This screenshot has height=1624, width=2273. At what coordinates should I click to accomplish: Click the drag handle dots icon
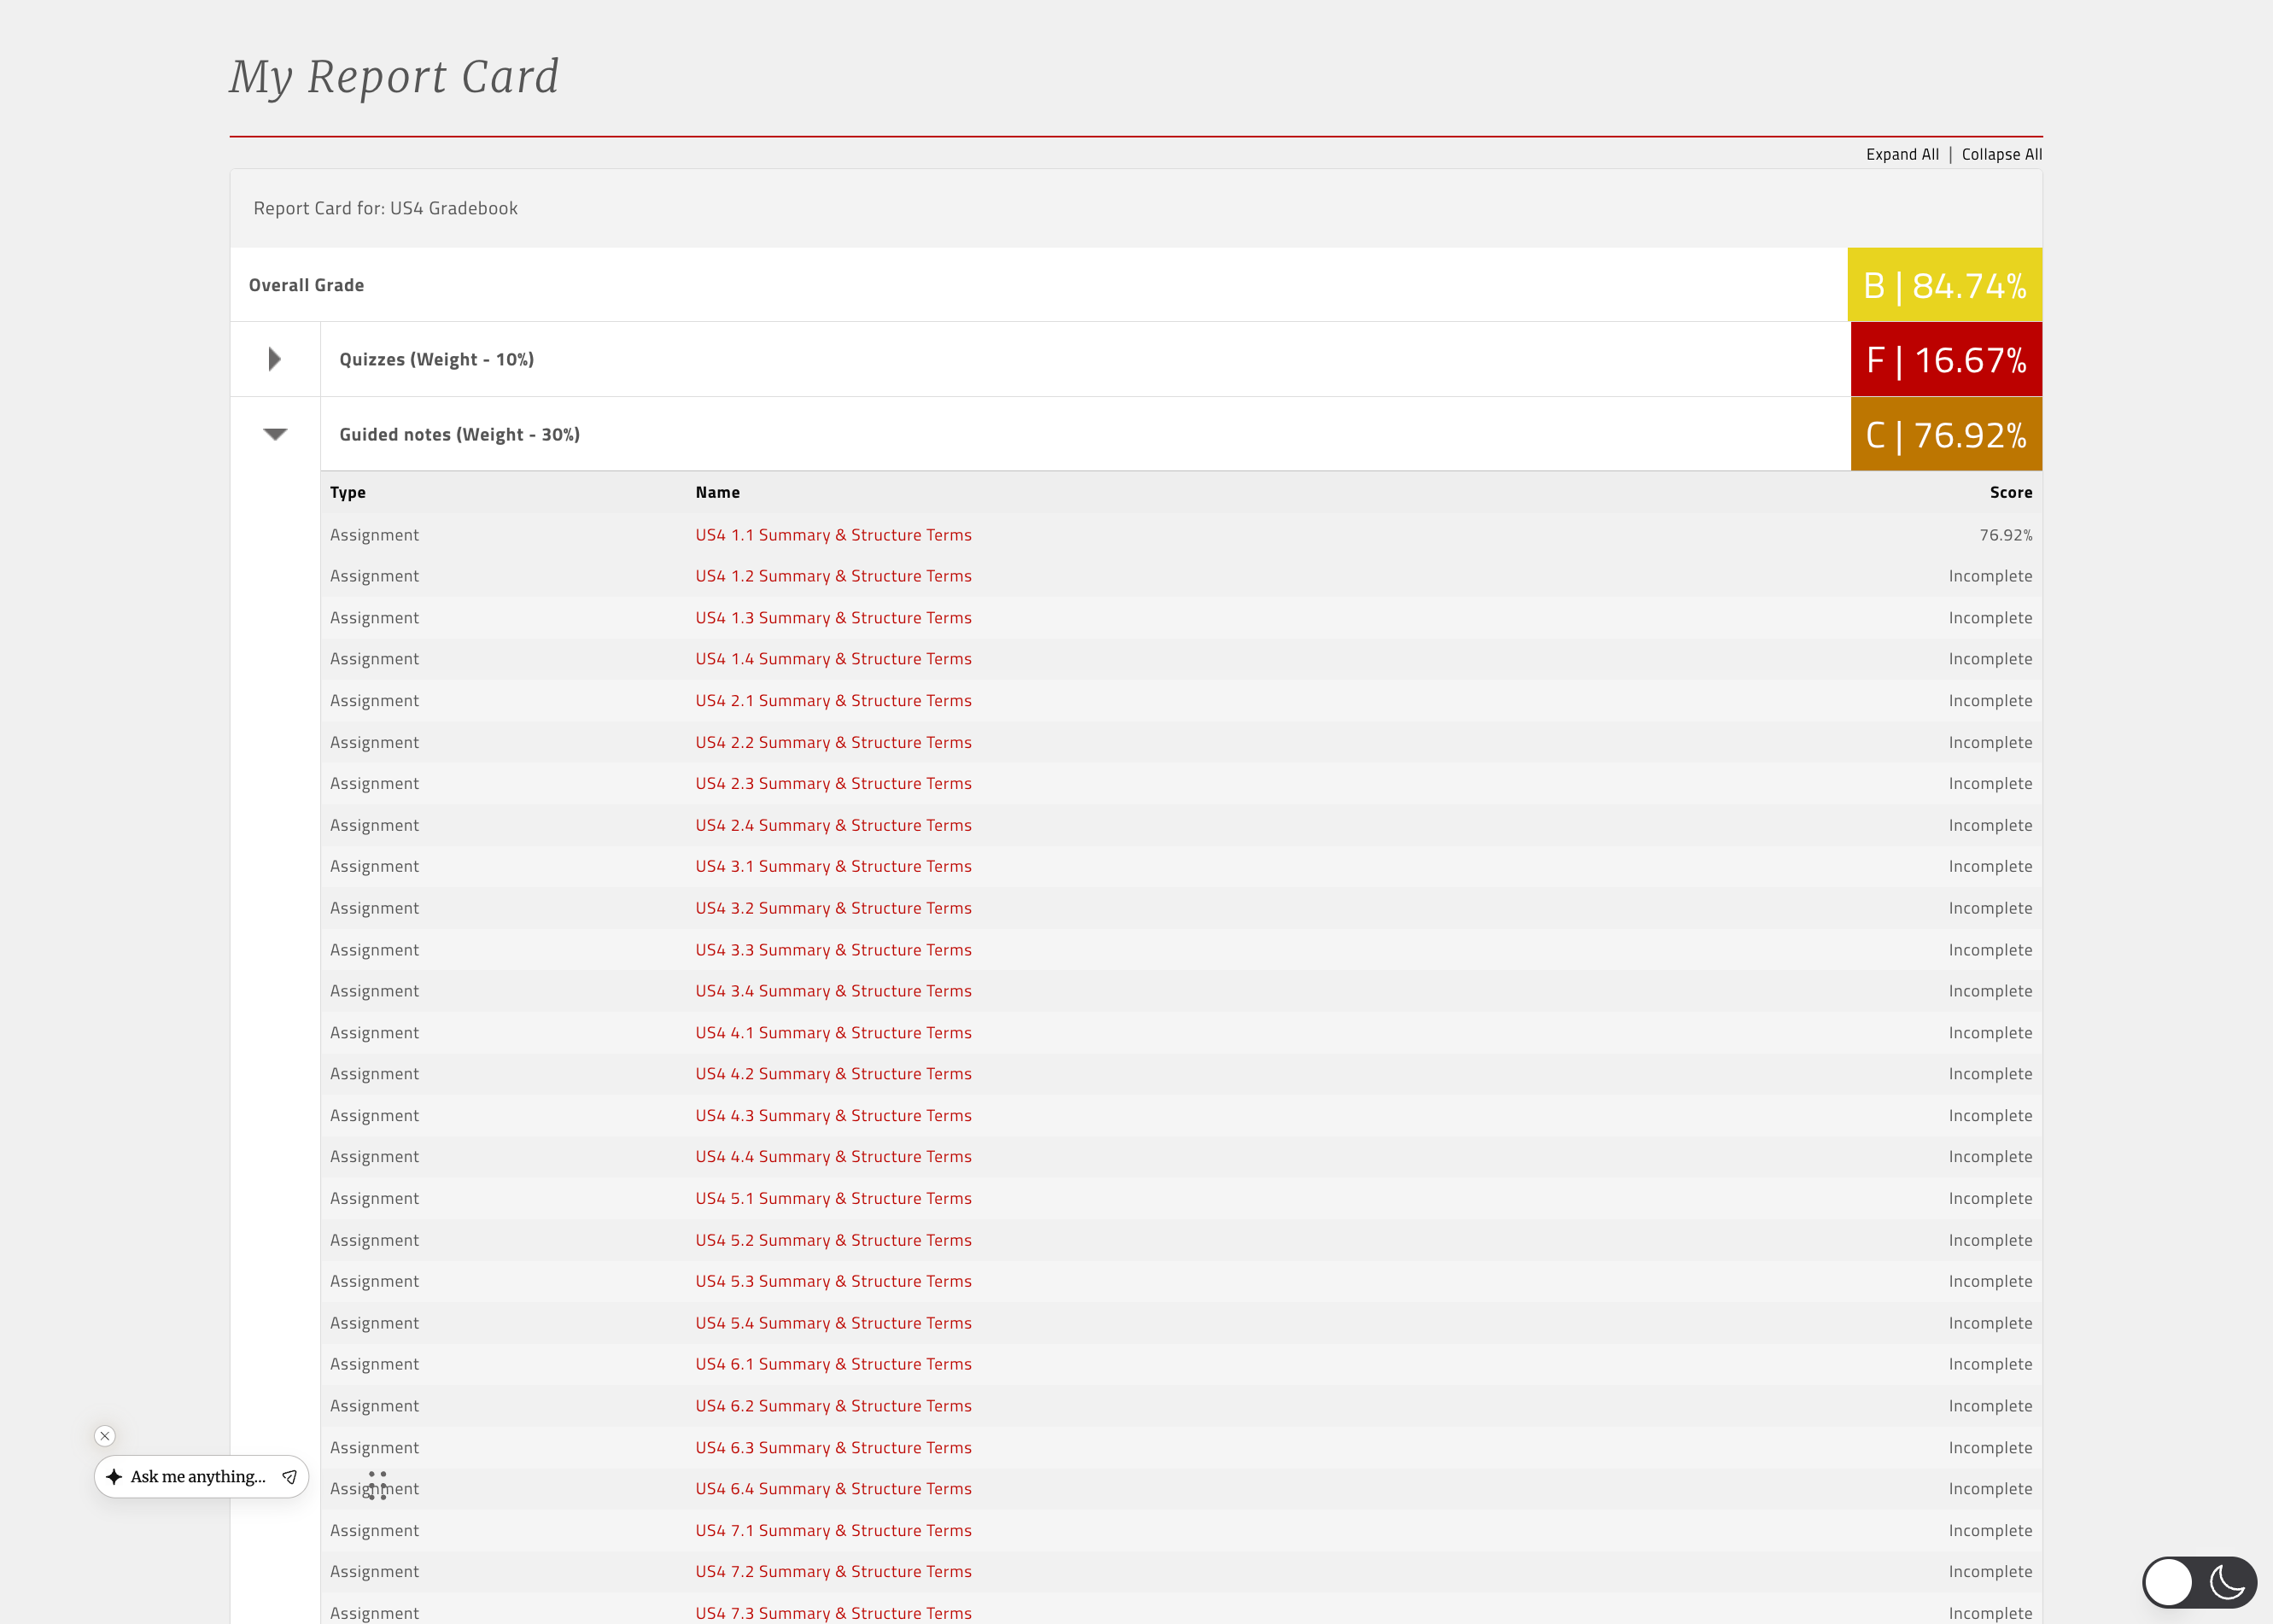377,1485
